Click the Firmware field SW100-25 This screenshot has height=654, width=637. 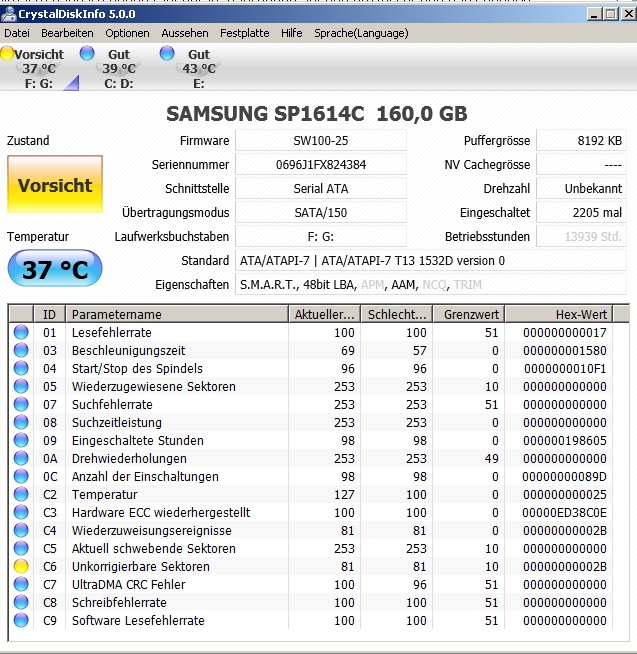(x=321, y=141)
